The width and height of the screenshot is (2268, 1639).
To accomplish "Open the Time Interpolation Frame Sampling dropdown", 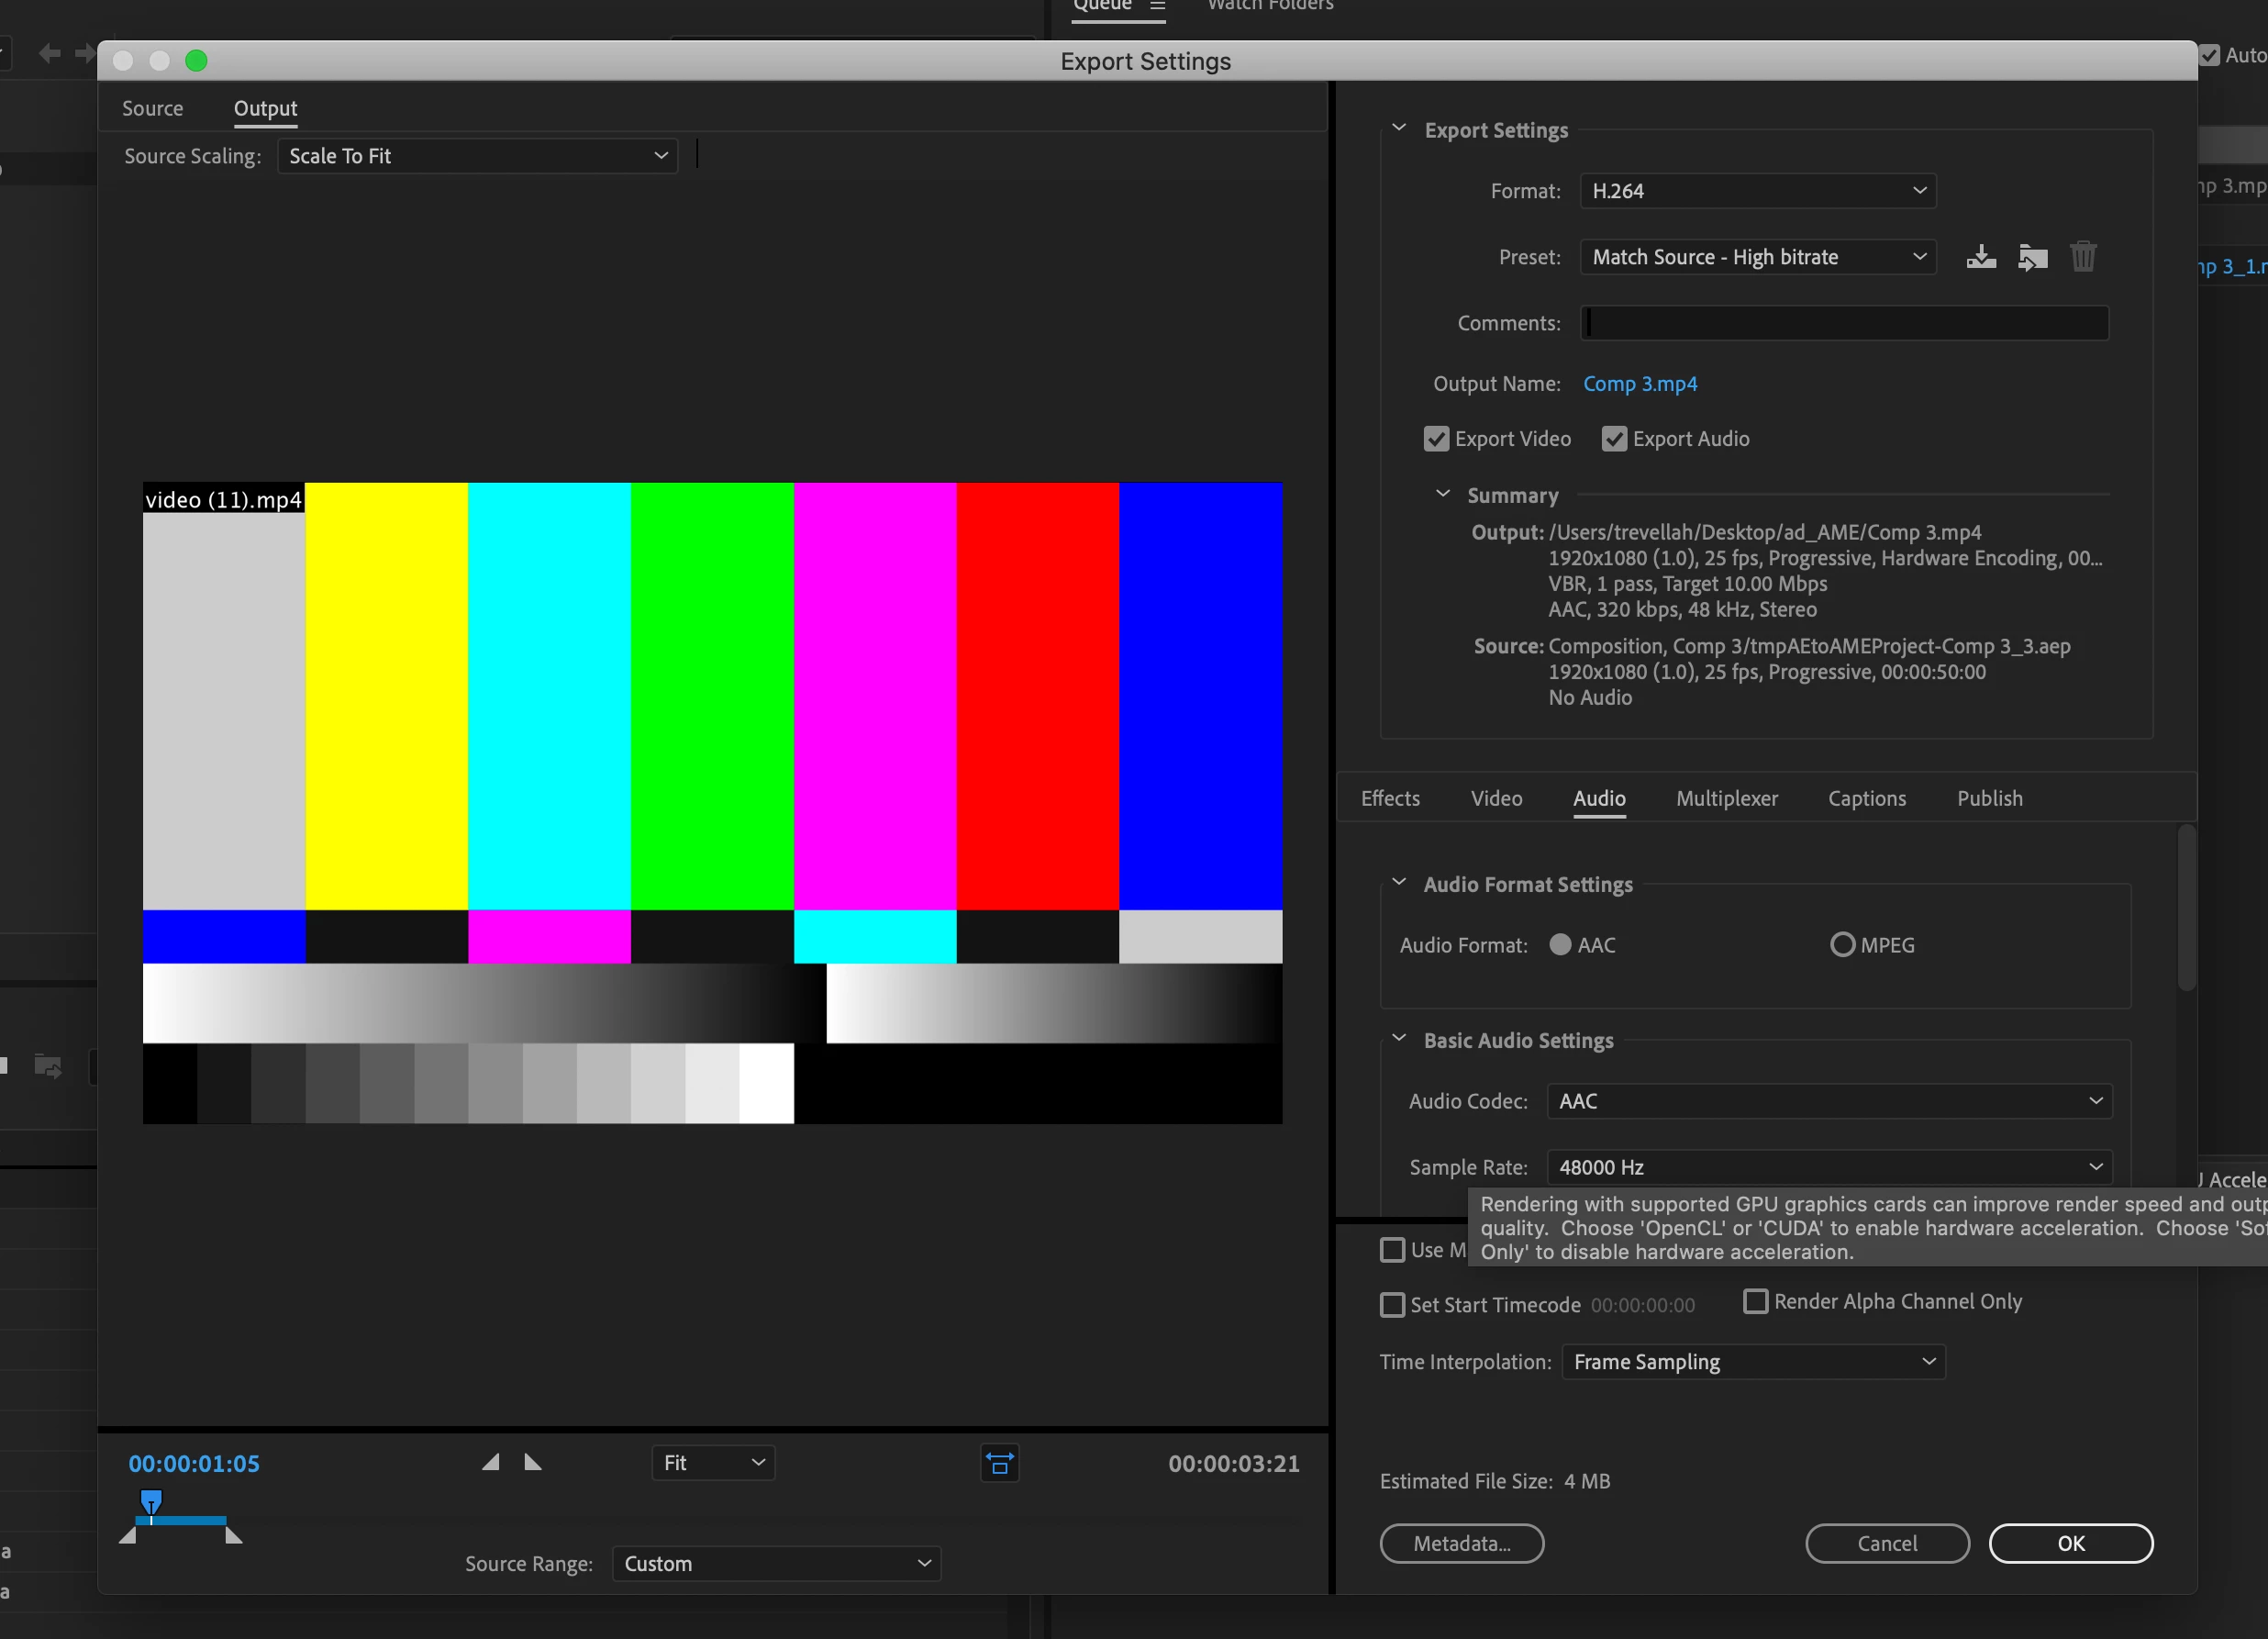I will 1753,1362.
